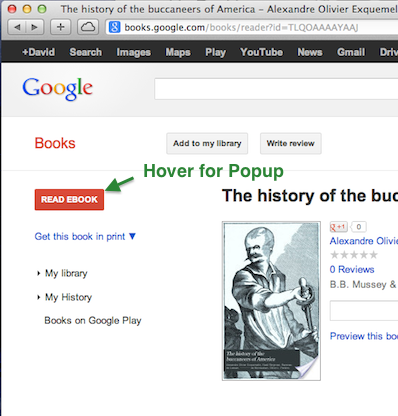Image resolution: width=398 pixels, height=416 pixels.
Task: Click the Write review button
Action: click(x=291, y=144)
